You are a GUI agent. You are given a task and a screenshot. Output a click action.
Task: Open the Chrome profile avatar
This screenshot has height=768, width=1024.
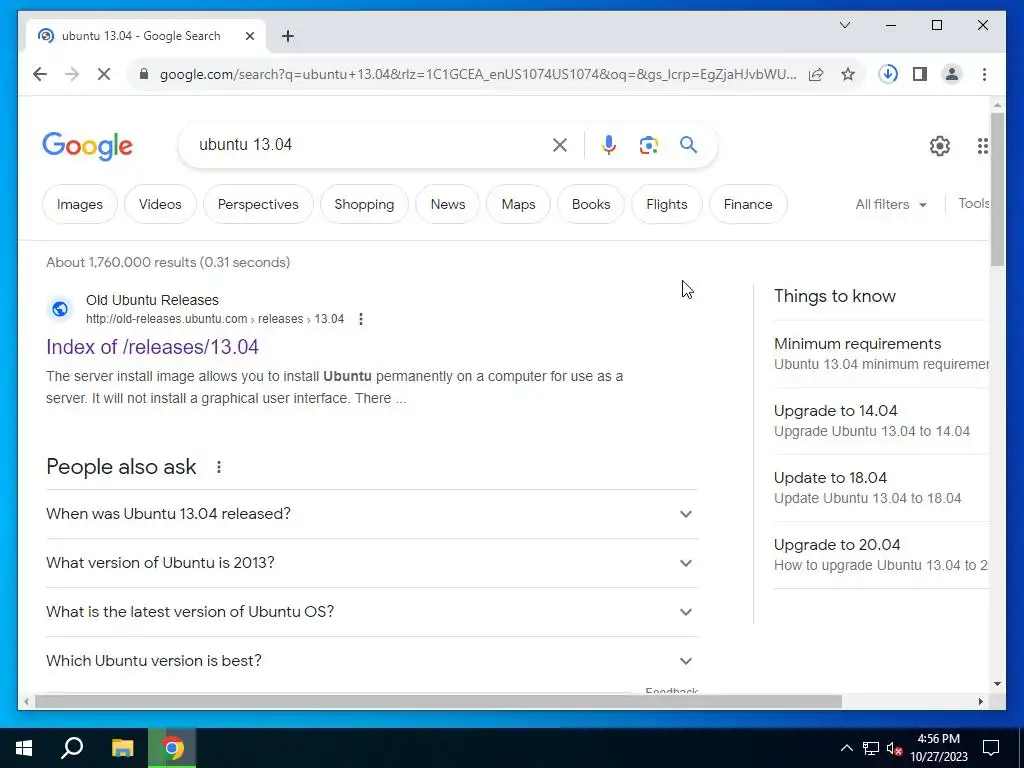coord(952,74)
